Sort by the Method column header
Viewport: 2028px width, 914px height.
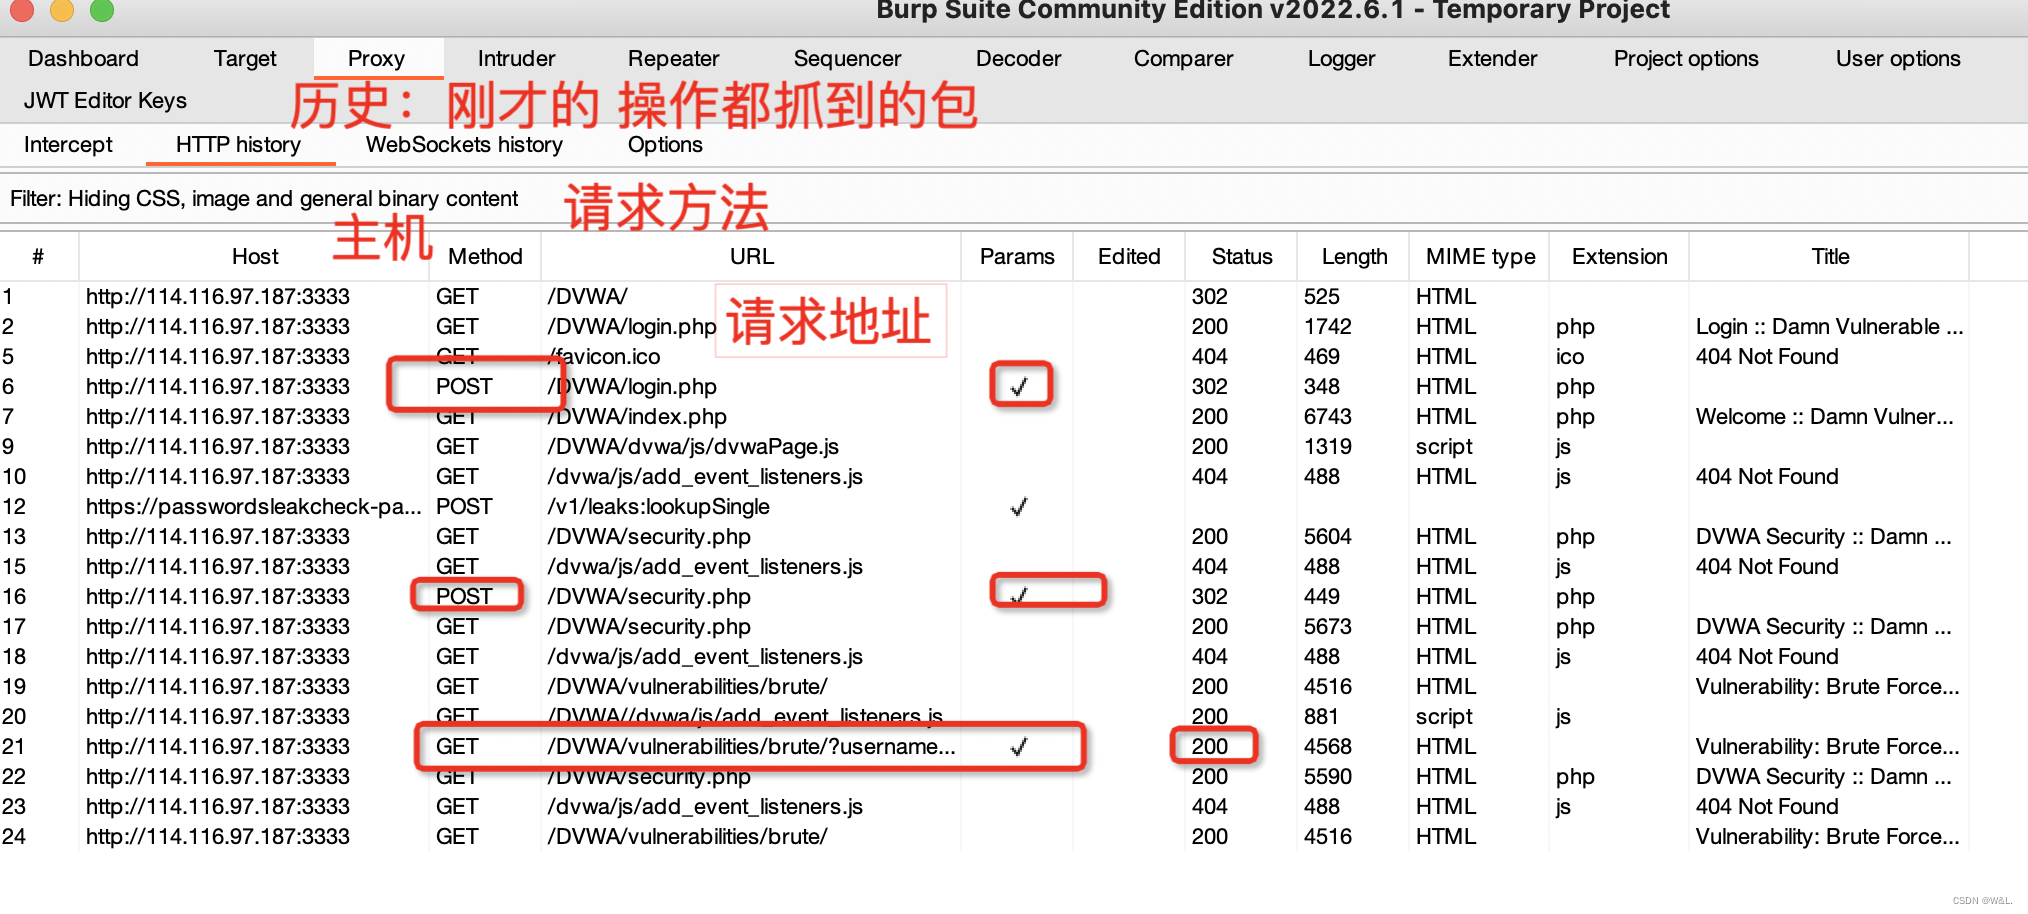point(485,257)
